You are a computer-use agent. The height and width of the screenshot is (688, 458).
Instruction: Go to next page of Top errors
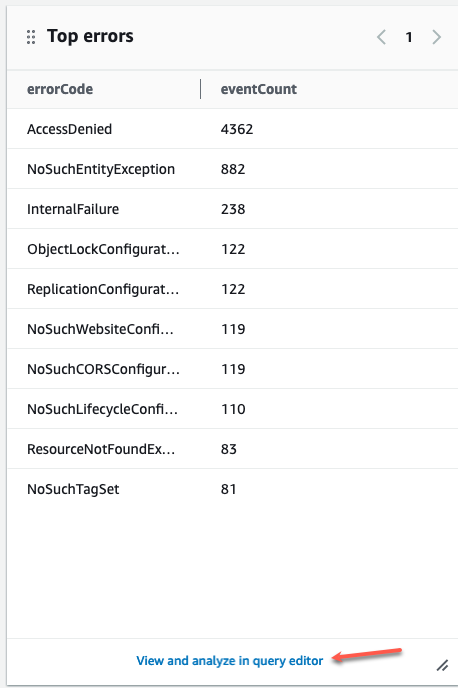436,37
